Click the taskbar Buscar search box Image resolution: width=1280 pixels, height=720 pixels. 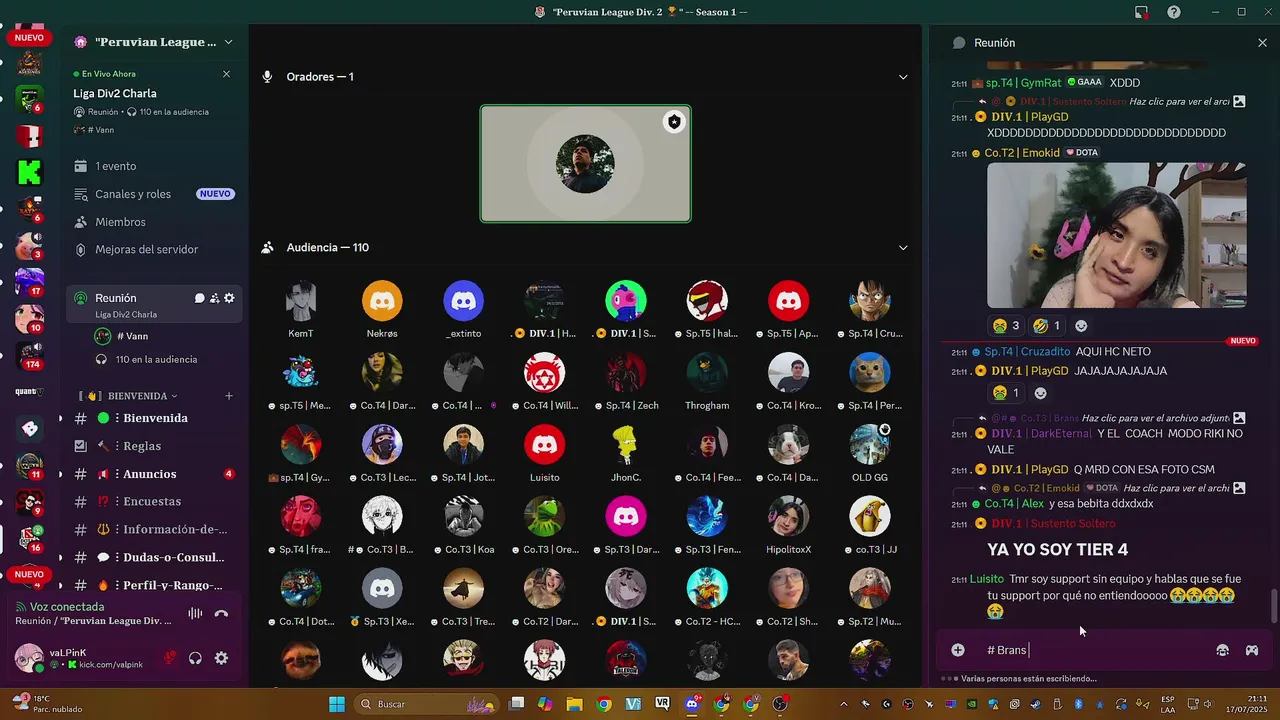coord(427,704)
